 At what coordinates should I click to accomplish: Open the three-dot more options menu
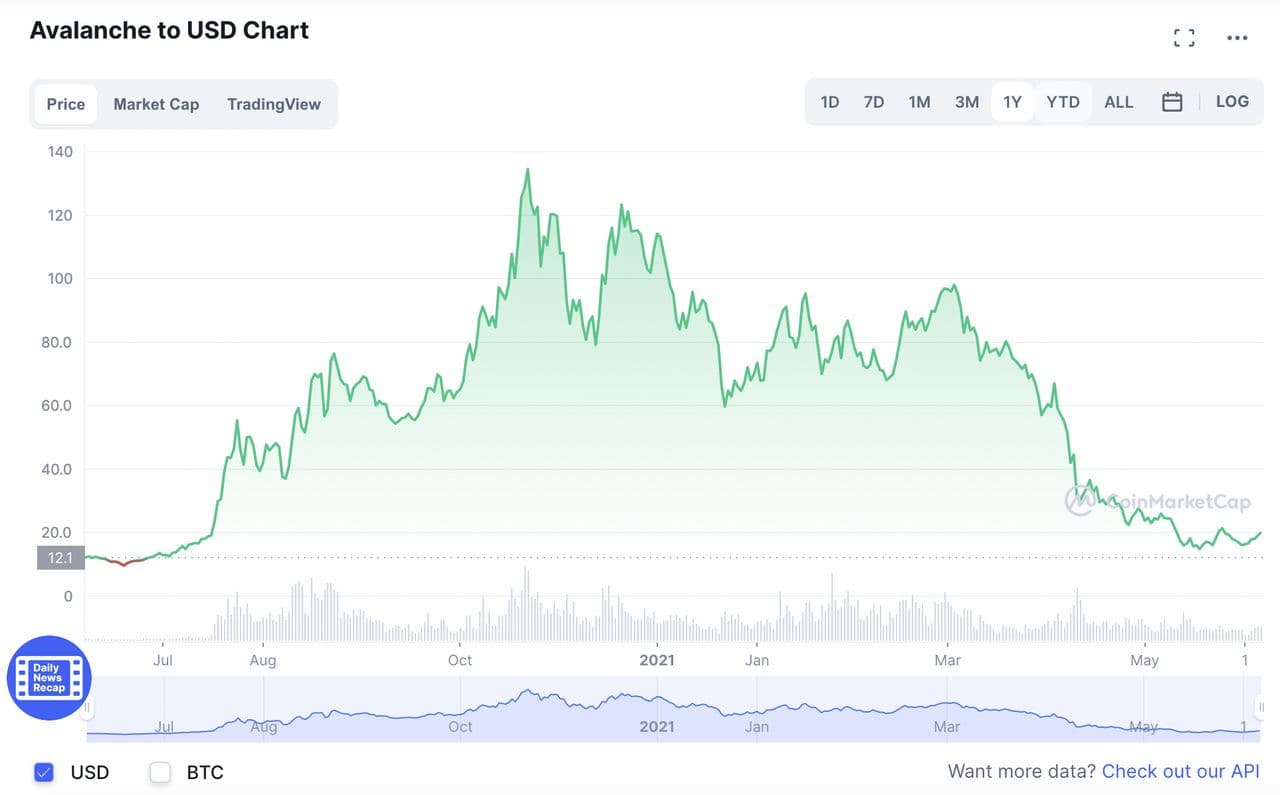pyautogui.click(x=1237, y=38)
